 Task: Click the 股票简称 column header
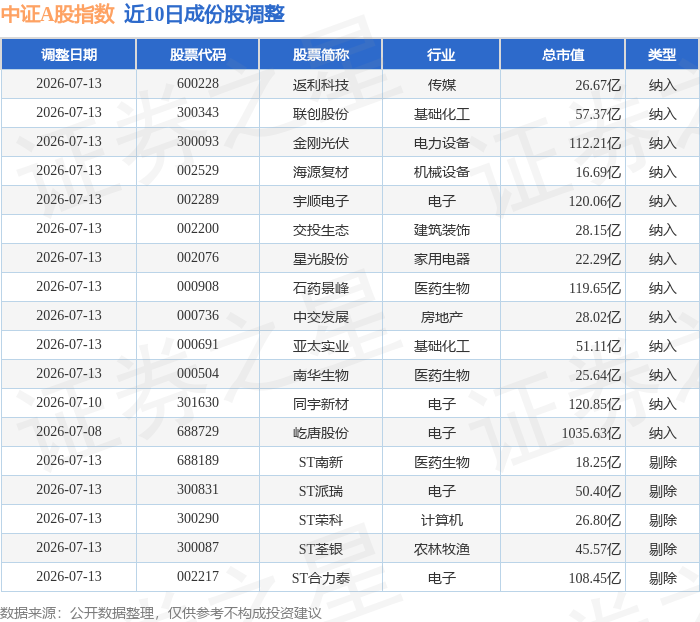tap(321, 54)
